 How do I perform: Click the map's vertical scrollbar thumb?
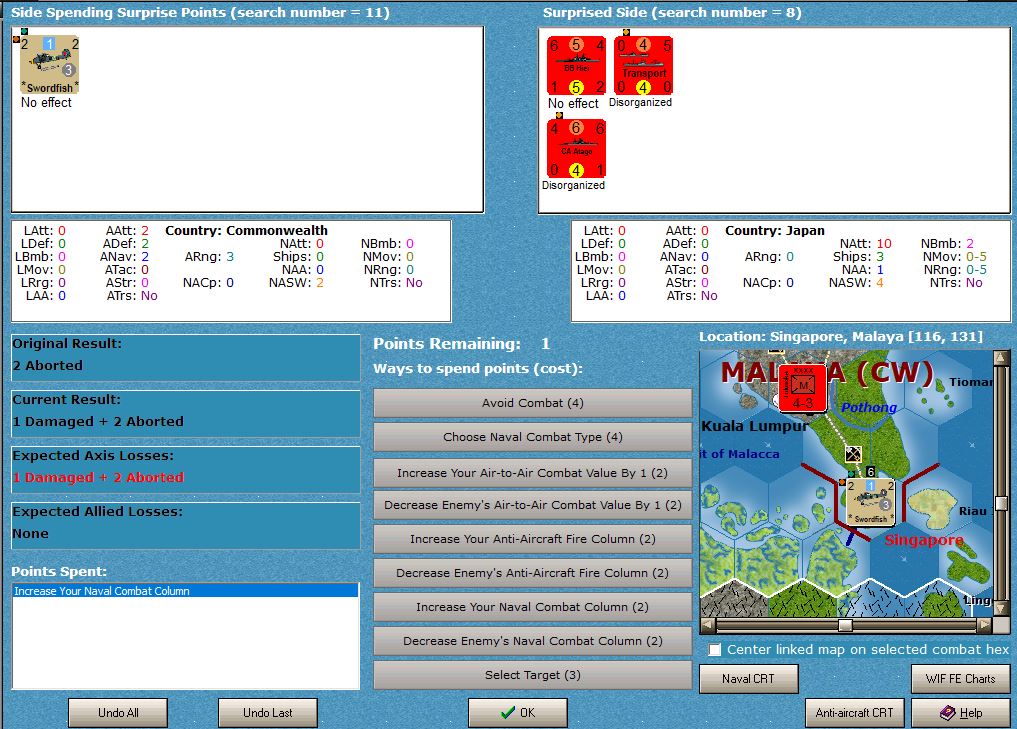pyautogui.click(x=1001, y=503)
